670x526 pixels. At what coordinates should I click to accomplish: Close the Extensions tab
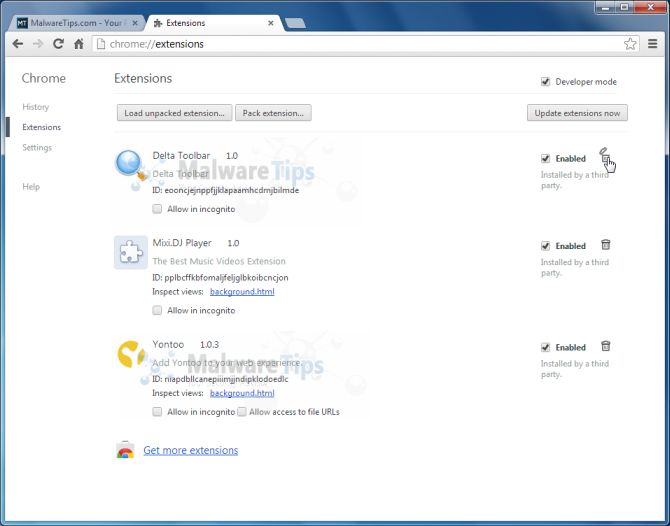[x=270, y=23]
